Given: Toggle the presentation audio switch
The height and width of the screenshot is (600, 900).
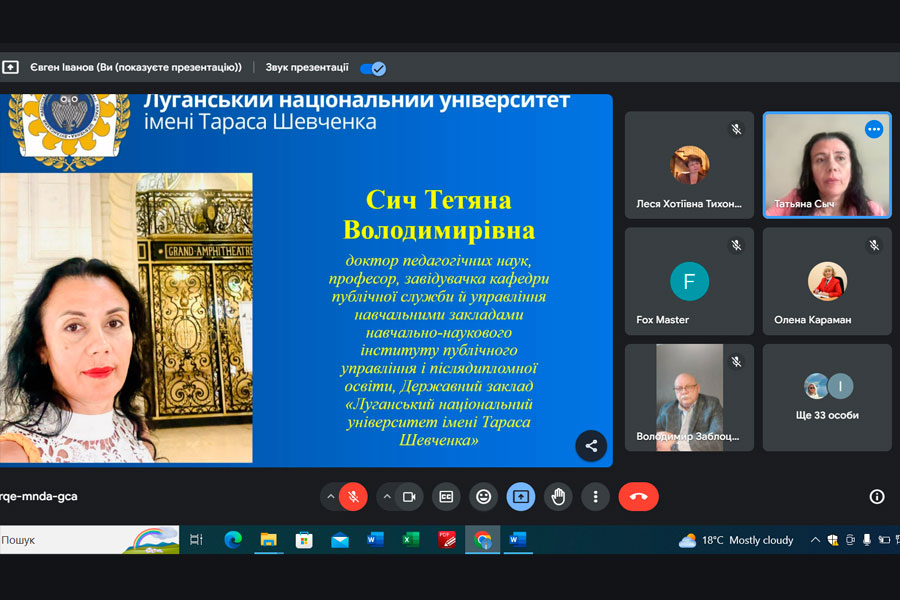Looking at the screenshot, I should pyautogui.click(x=373, y=68).
